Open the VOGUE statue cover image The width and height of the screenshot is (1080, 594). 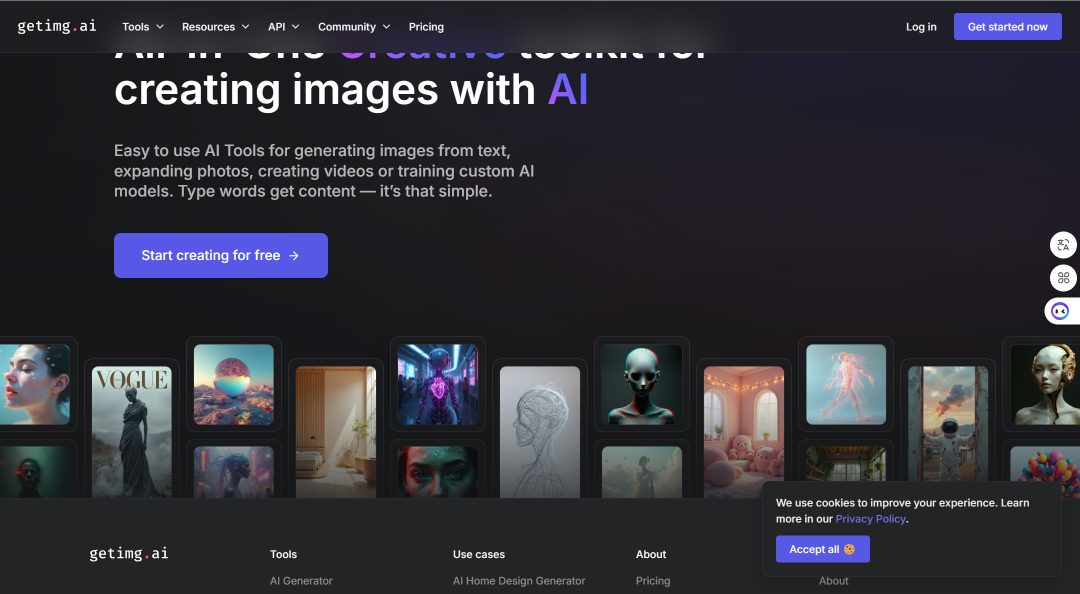pos(132,431)
